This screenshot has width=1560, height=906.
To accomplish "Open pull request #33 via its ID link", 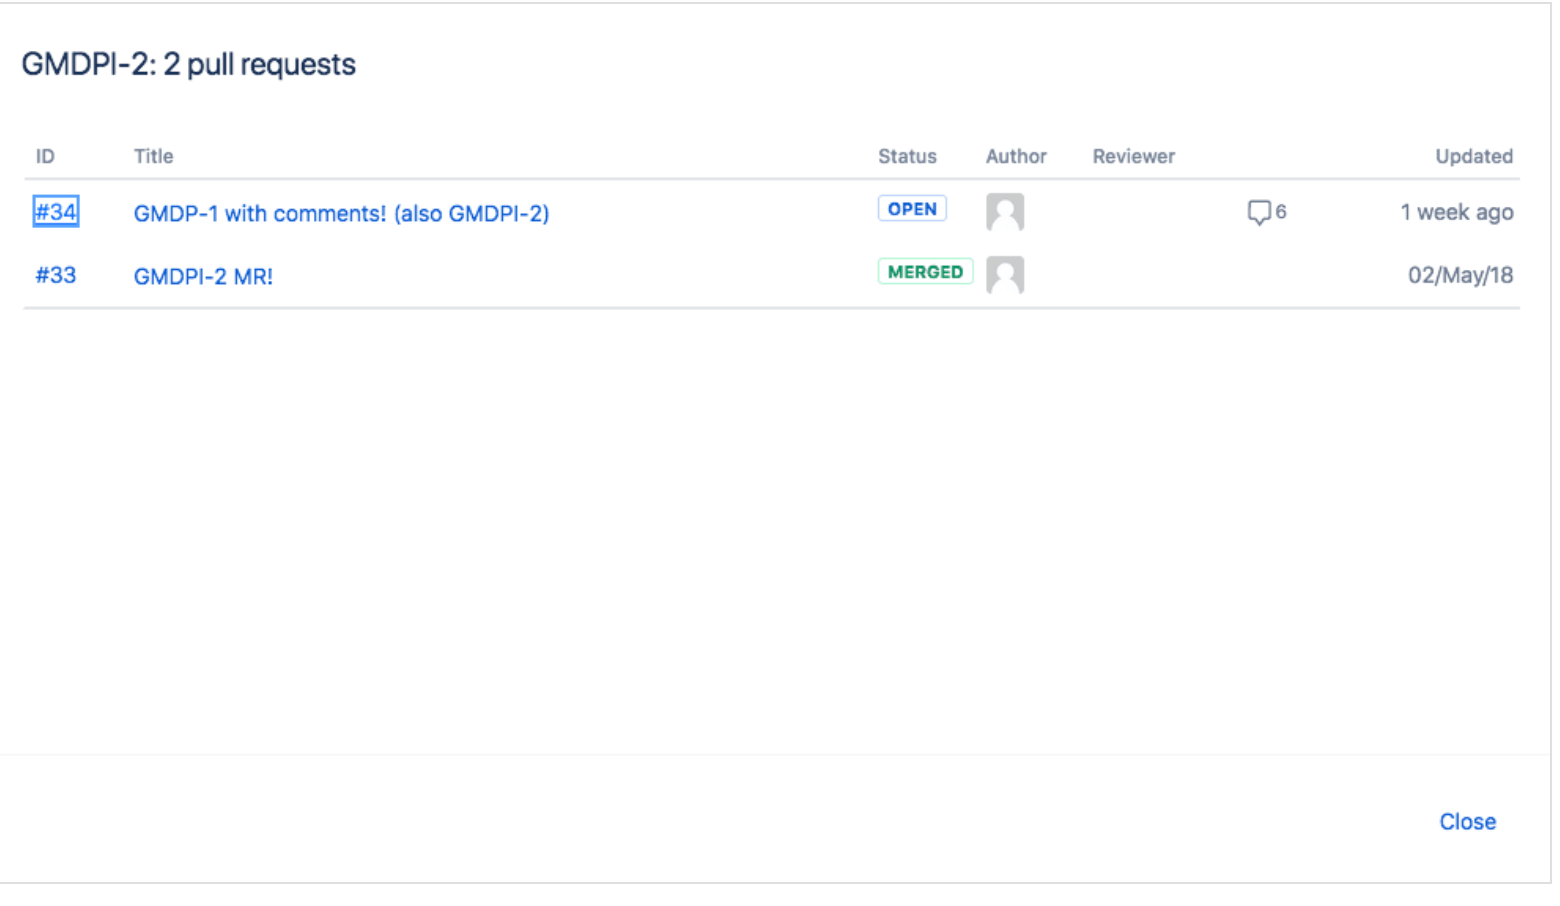I will click(x=56, y=275).
